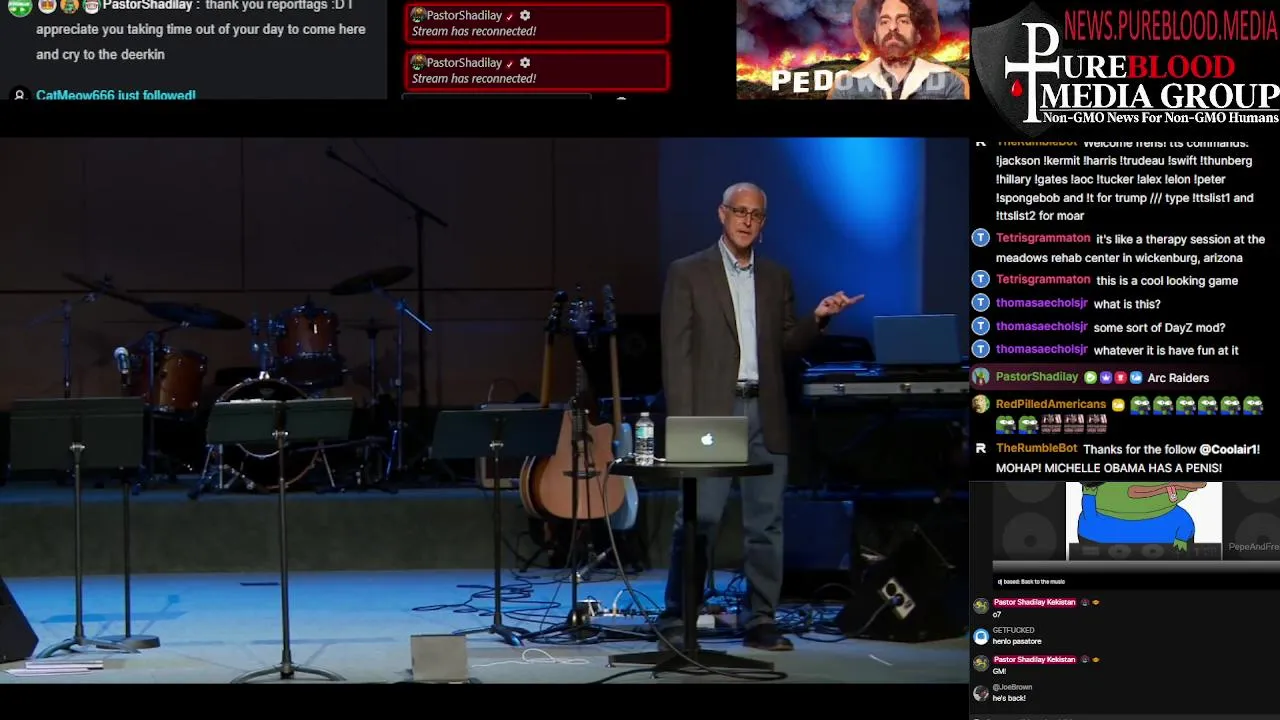
Task: Click PastorShadilay username on Arc Raiders message
Action: click(1037, 377)
